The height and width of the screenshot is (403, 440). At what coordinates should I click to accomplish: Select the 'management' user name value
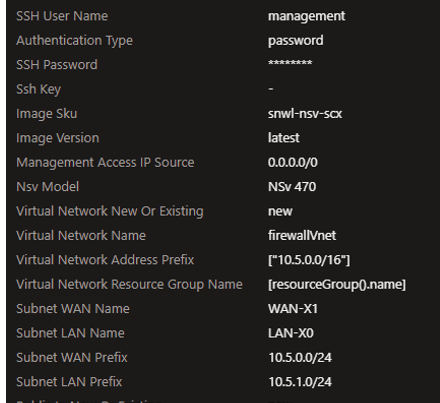307,16
